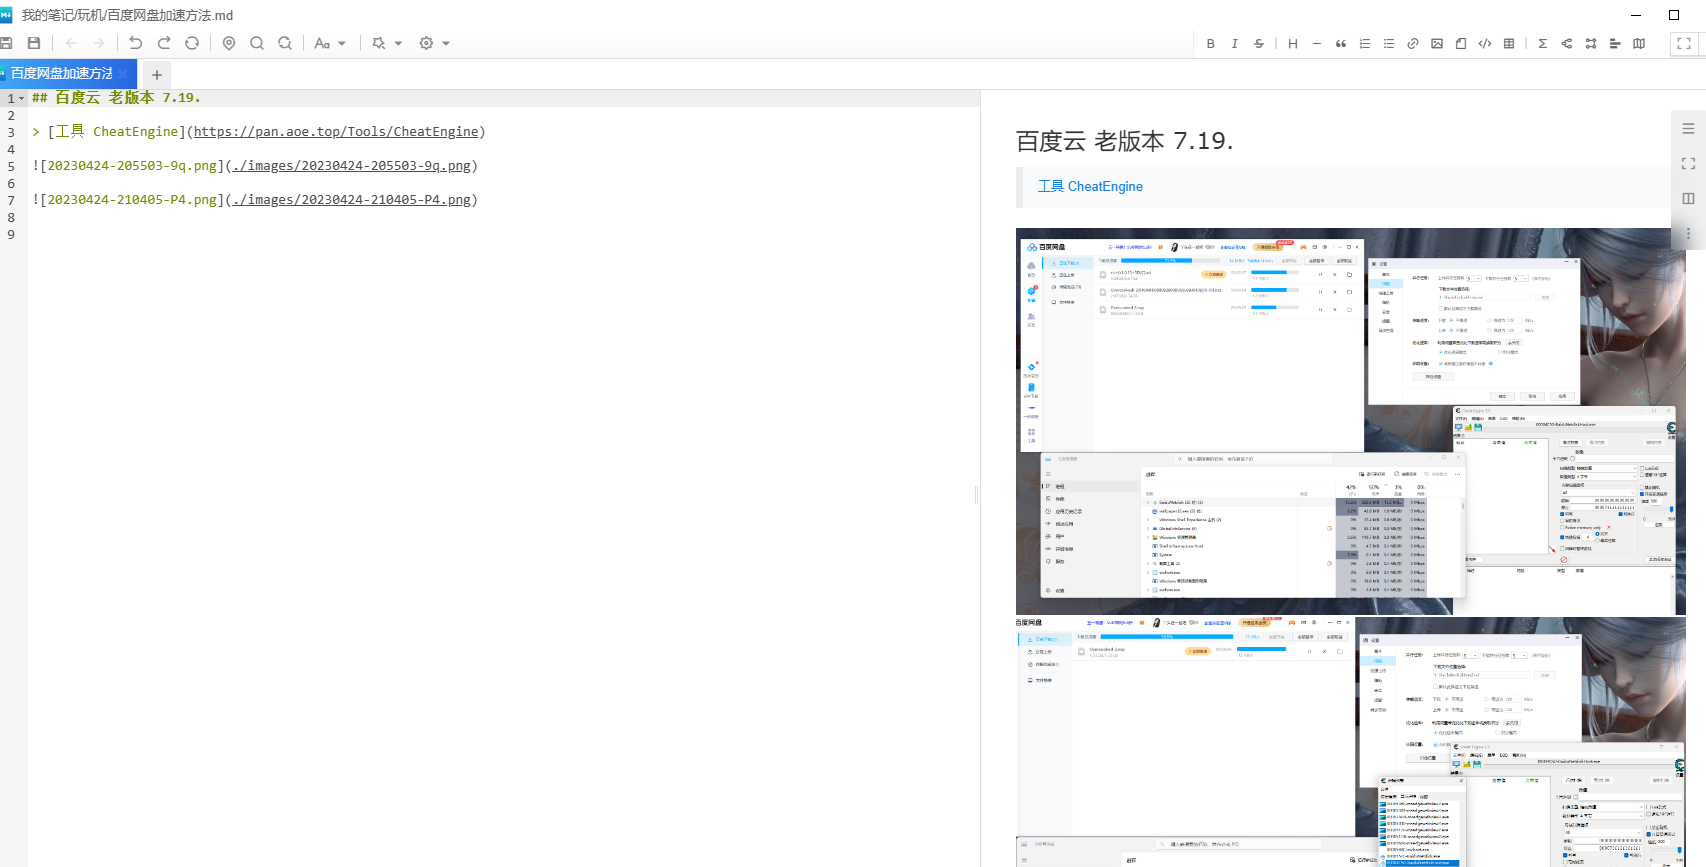Image resolution: width=1706 pixels, height=867 pixels.
Task: Toggle fullscreen from the main toolbar
Action: [x=1684, y=43]
